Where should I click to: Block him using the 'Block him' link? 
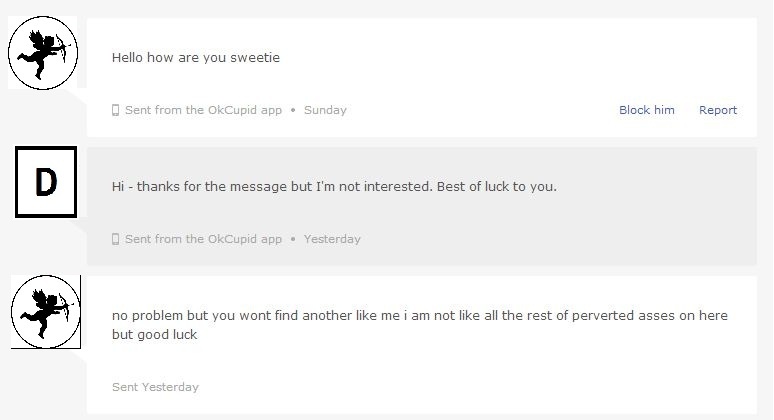(646, 110)
